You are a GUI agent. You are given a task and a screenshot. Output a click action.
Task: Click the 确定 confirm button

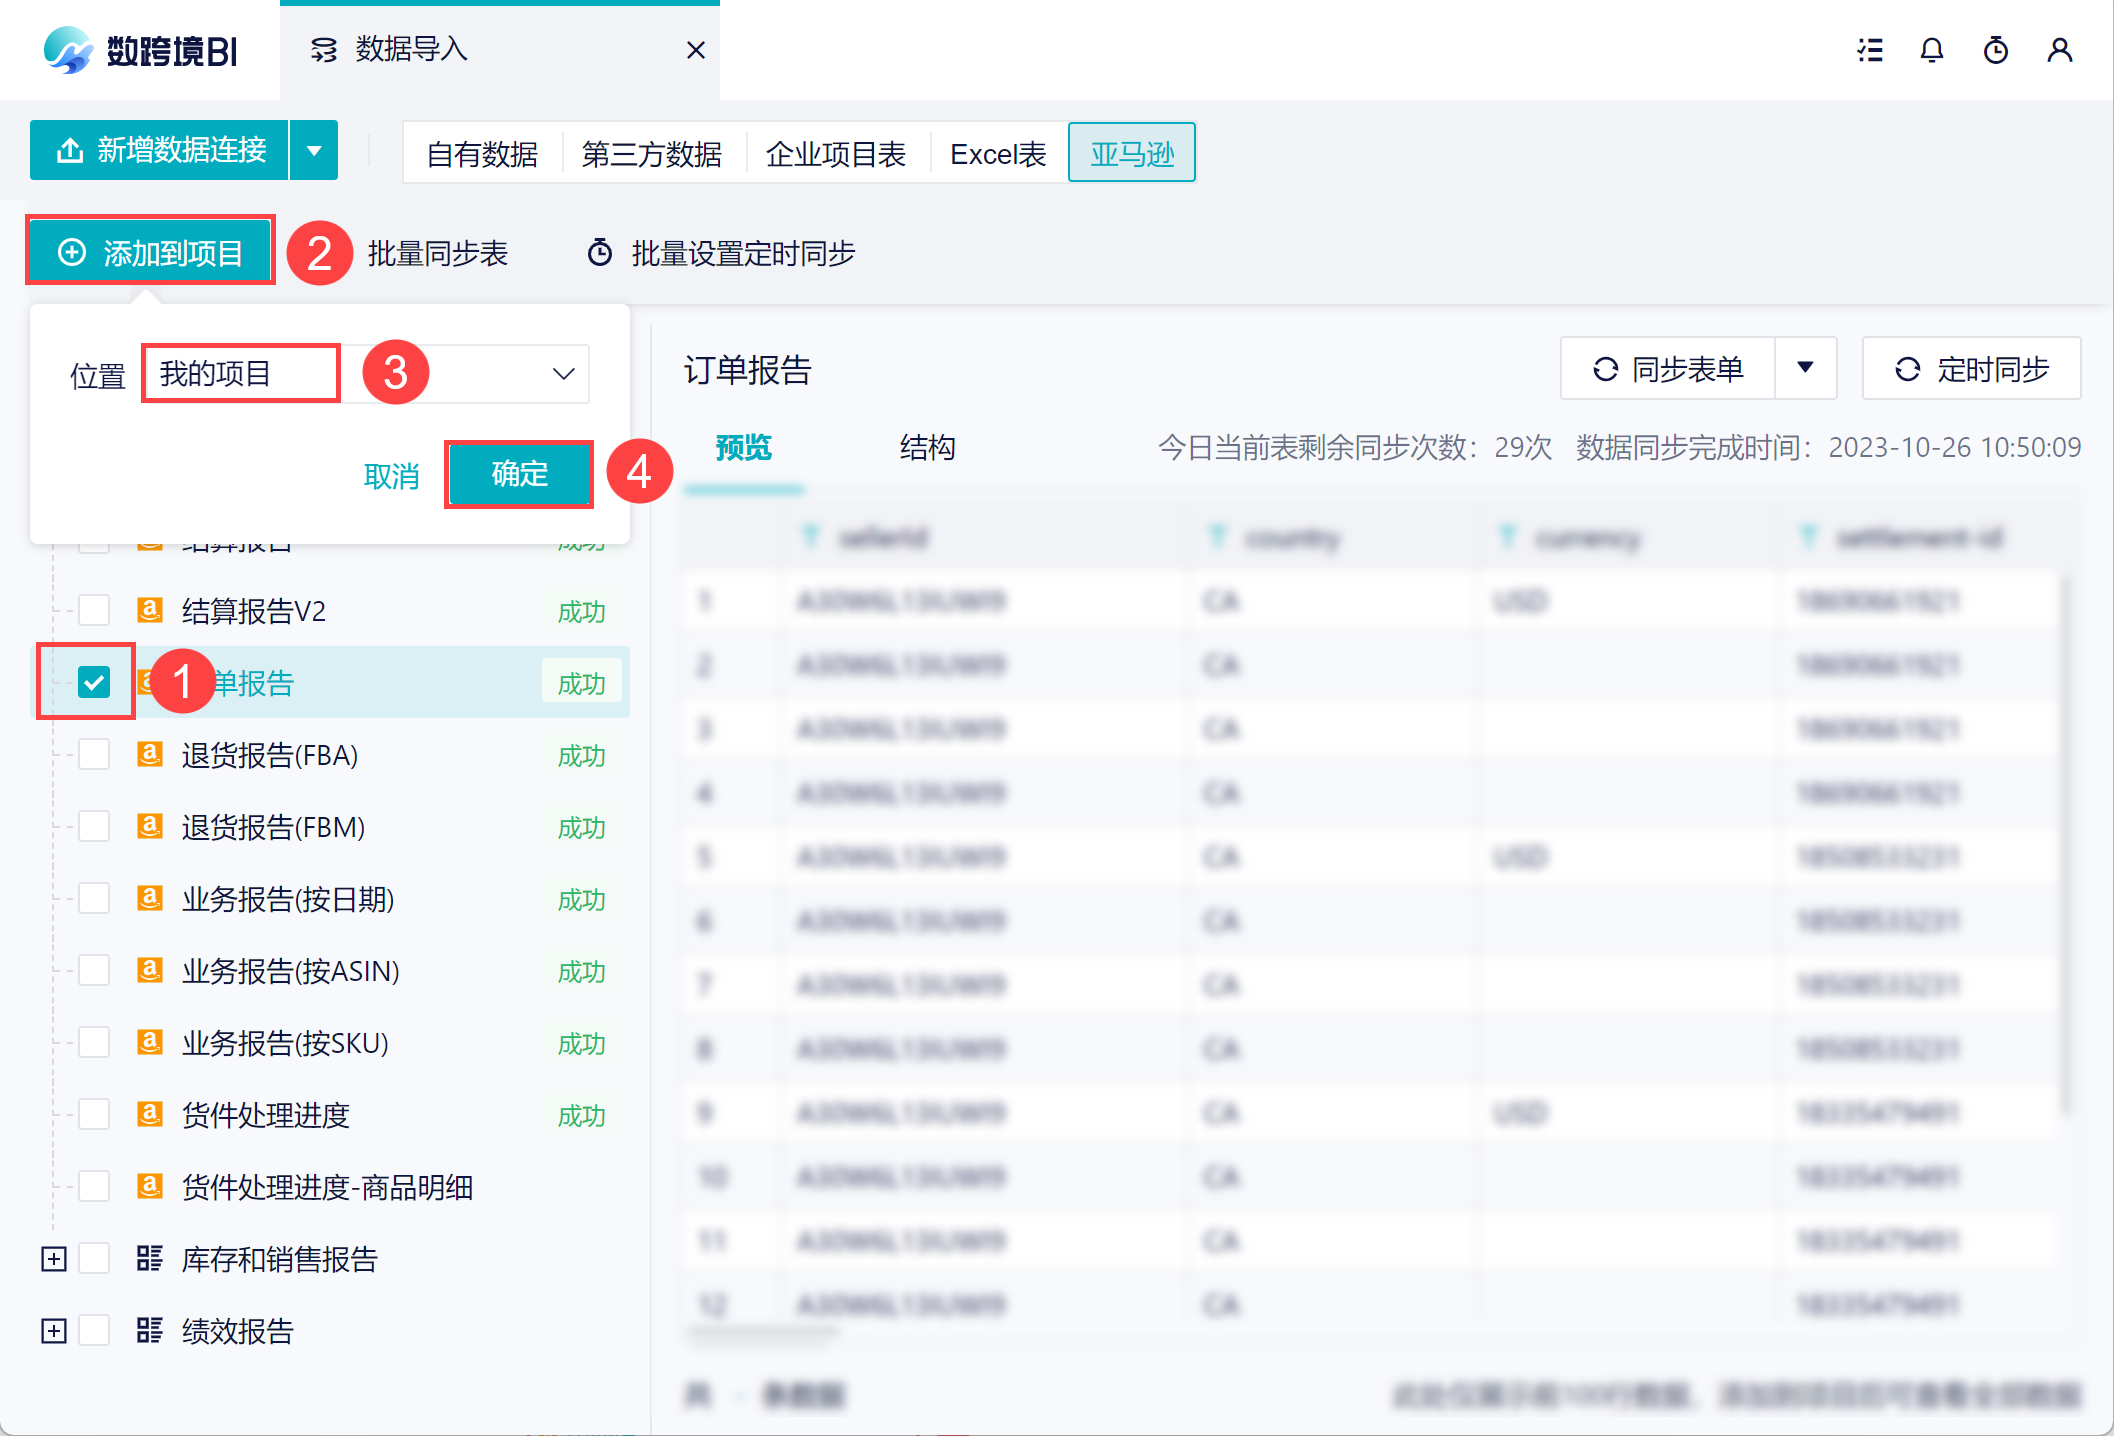[x=519, y=474]
